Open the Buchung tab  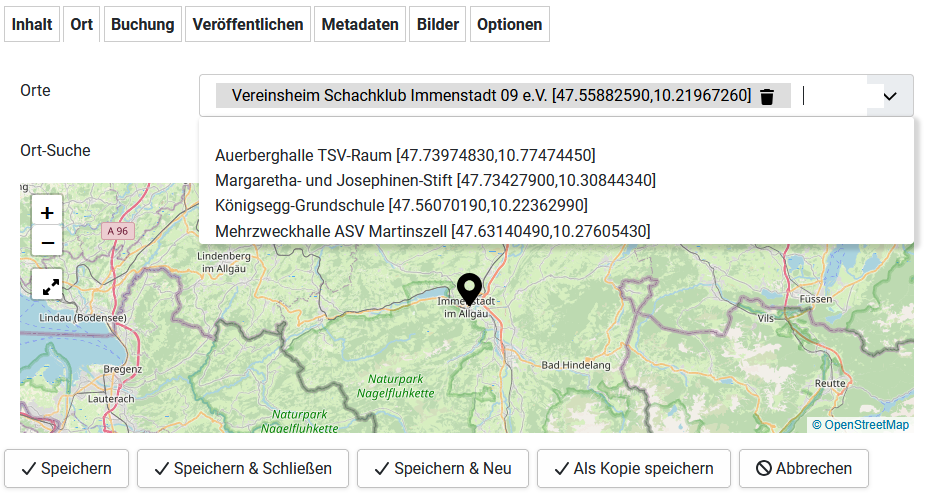142,24
